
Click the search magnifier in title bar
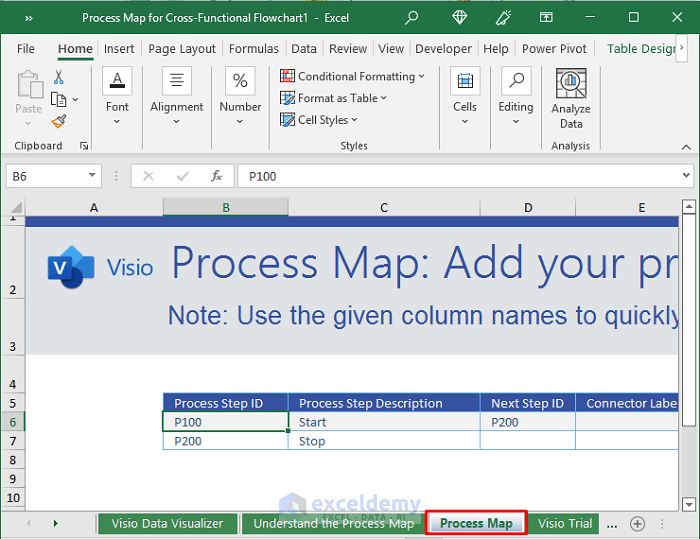[x=411, y=18]
